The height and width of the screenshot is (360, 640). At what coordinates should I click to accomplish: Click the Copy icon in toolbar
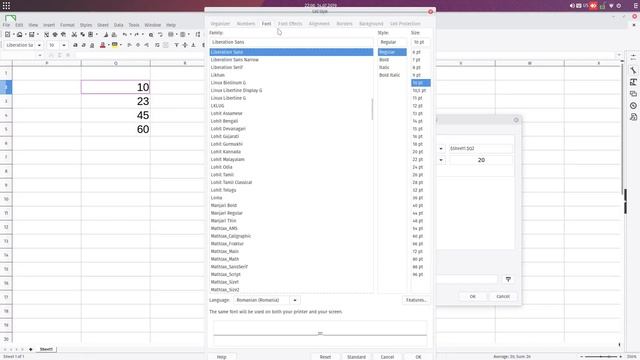[x=82, y=35]
